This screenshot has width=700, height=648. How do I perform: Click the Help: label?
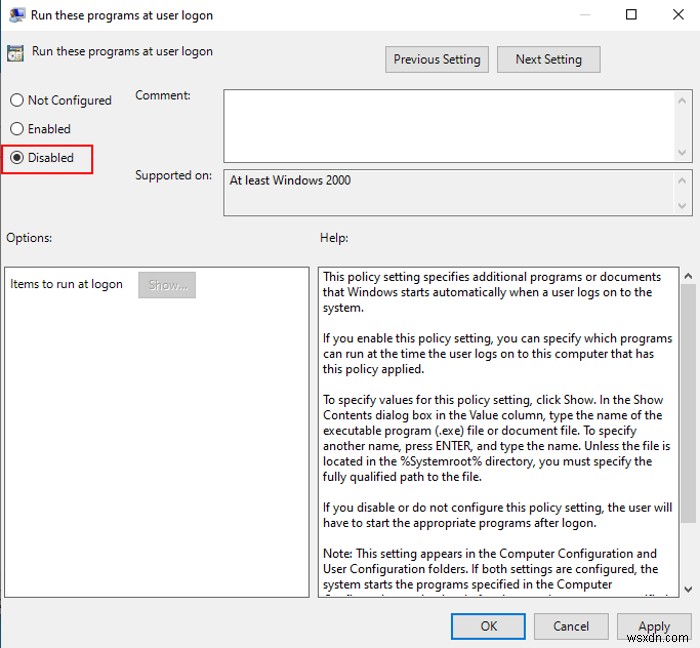pyautogui.click(x=334, y=238)
